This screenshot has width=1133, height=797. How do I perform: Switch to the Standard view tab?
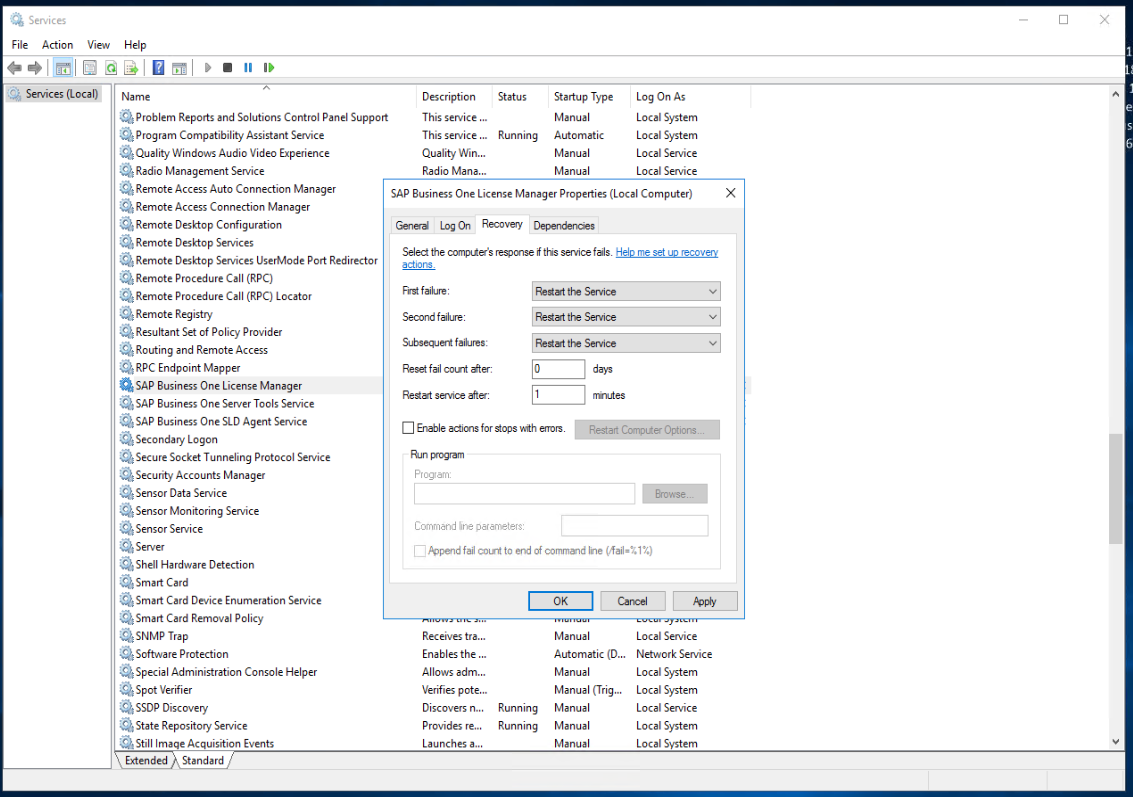pyautogui.click(x=203, y=760)
